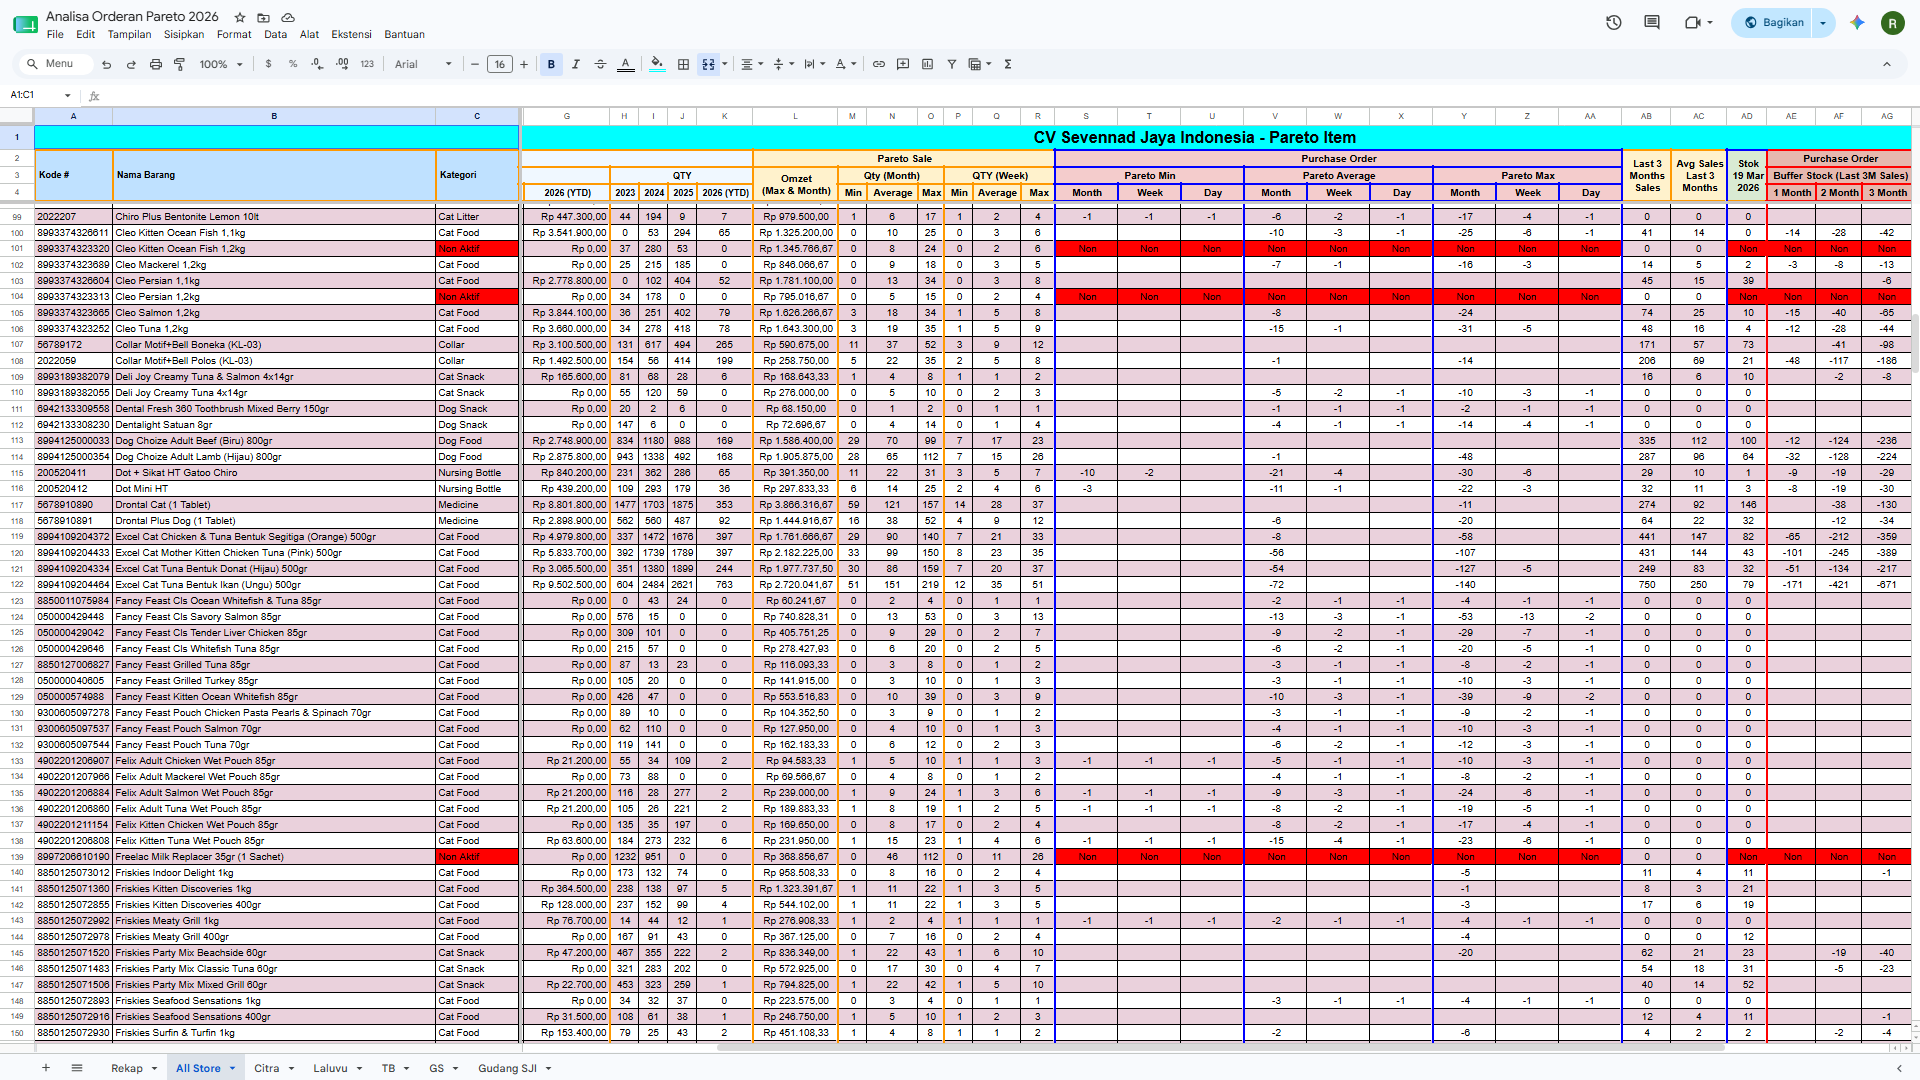Decrease font size with minus button
The height and width of the screenshot is (1080, 1920).
tap(475, 64)
